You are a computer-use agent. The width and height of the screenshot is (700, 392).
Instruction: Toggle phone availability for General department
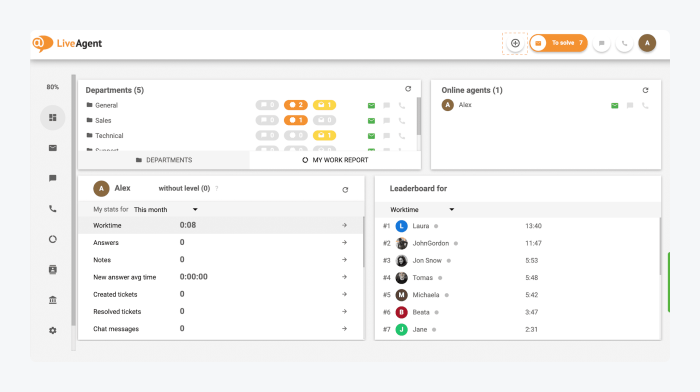click(402, 105)
